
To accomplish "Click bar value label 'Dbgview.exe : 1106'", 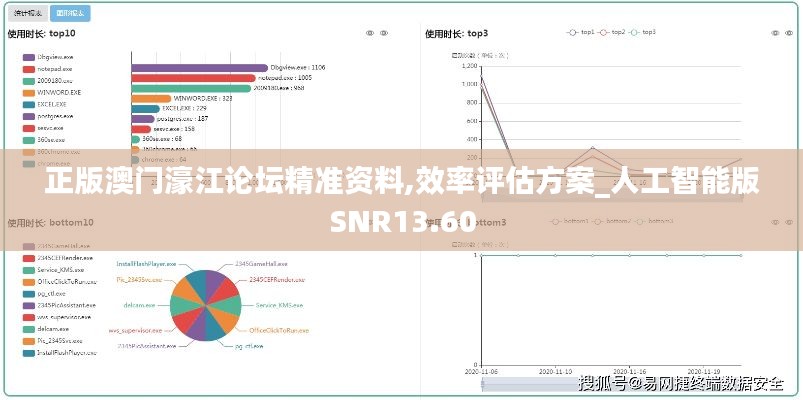I will click(298, 67).
